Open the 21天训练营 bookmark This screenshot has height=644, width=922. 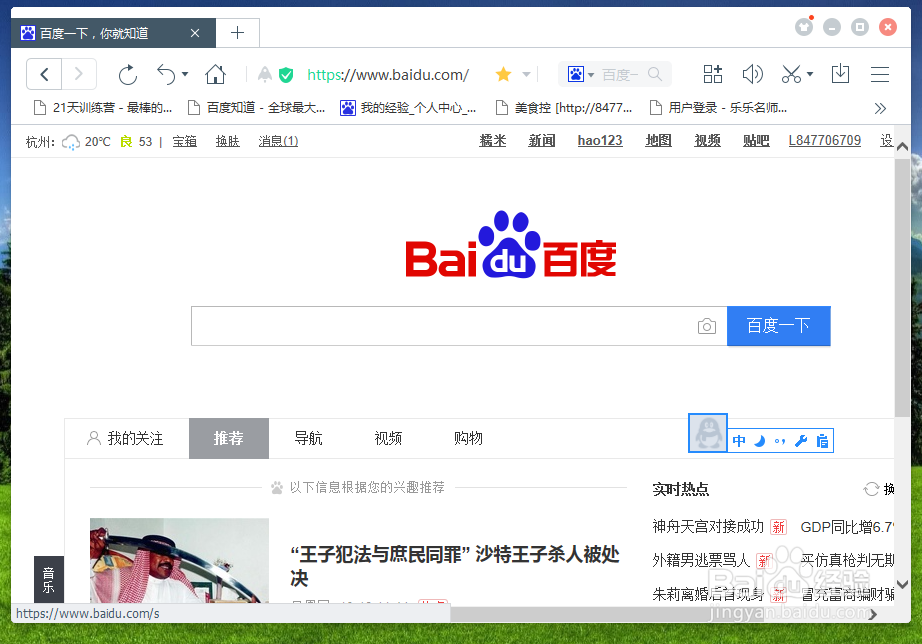(103, 108)
